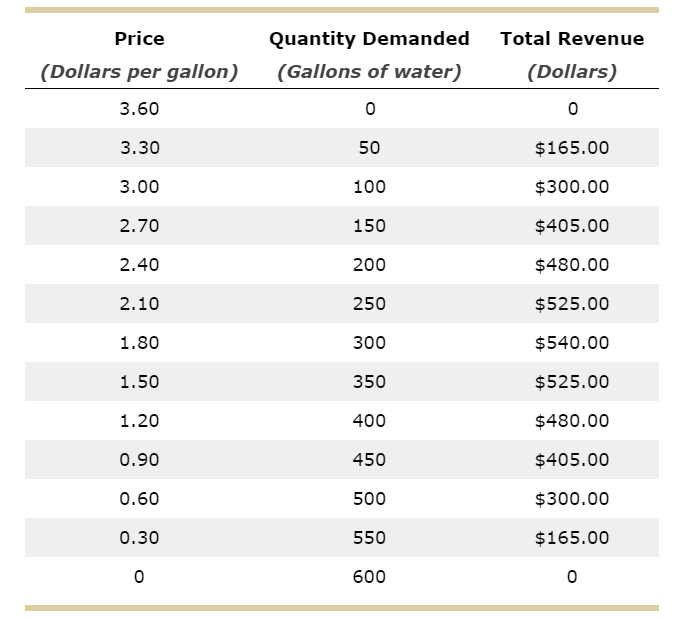Click the price value 0.60
Image resolution: width=673 pixels, height=619 pixels.
(x=139, y=499)
